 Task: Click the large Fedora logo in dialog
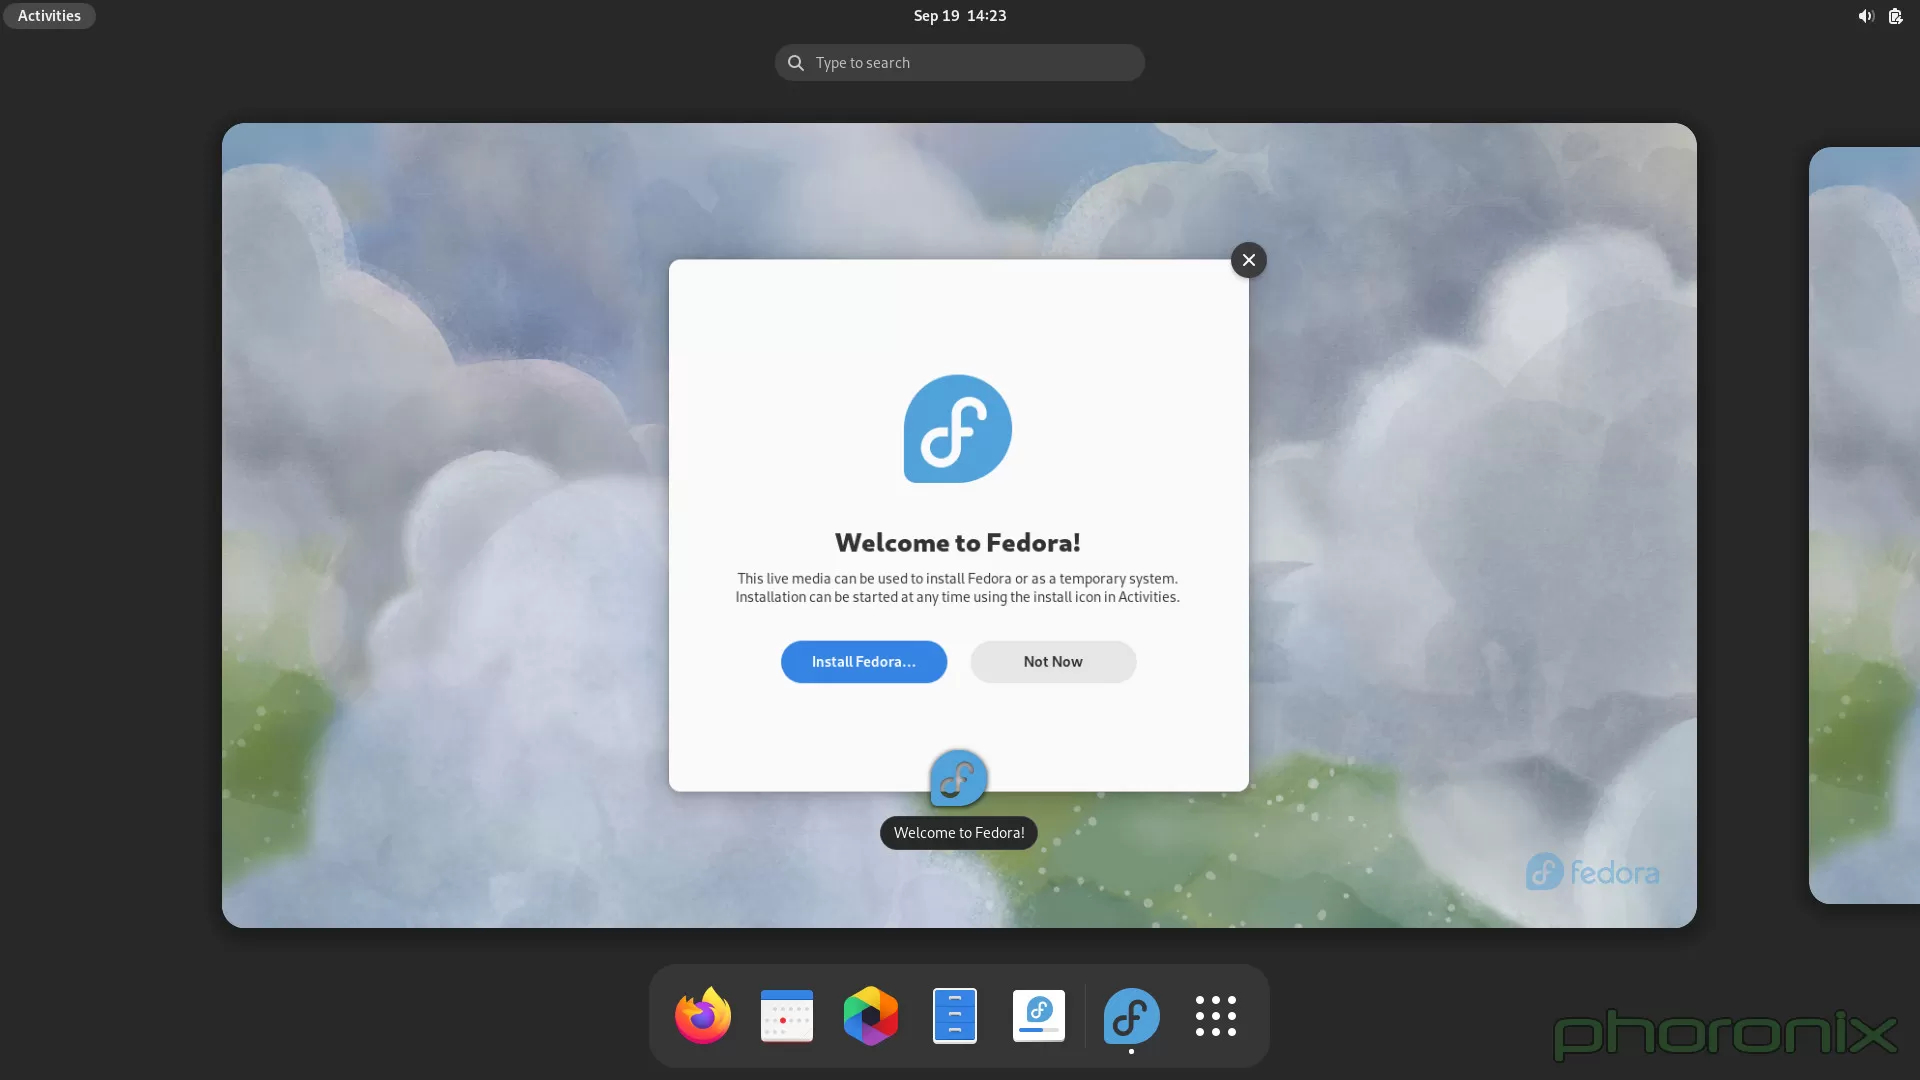click(958, 429)
